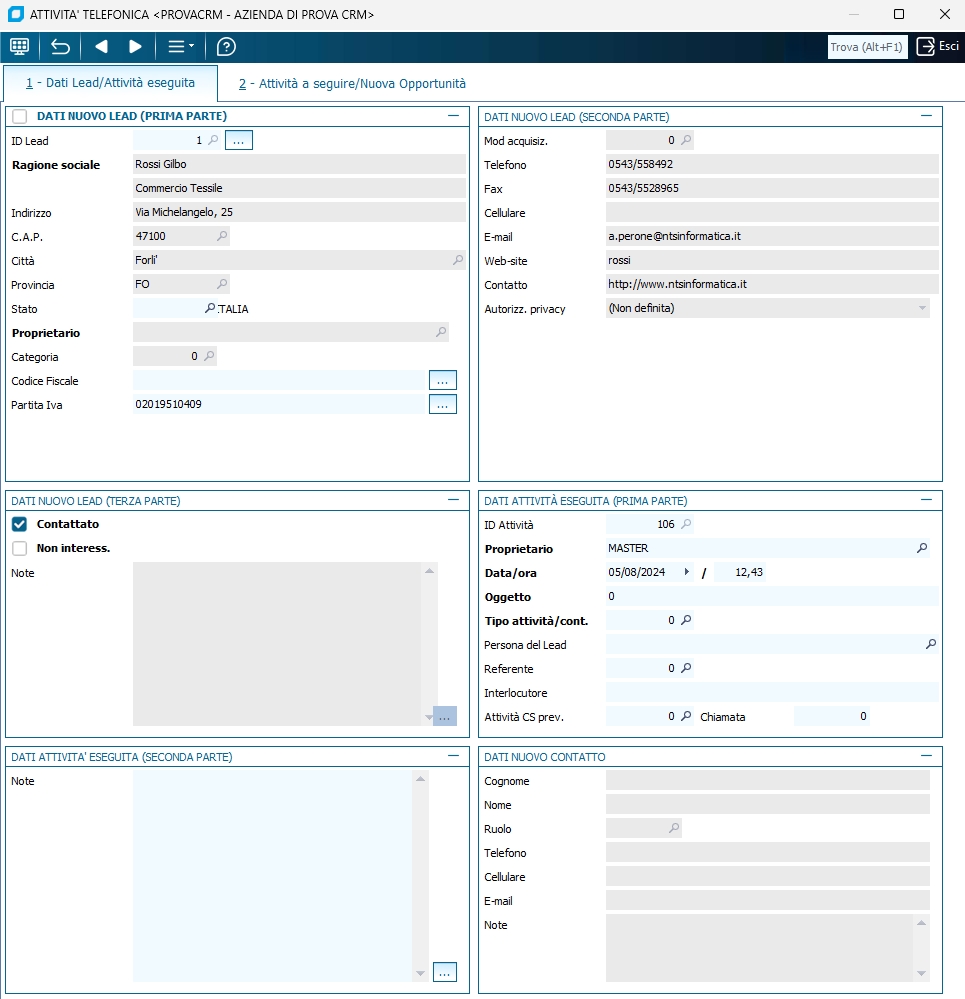Check the Non interess. checkbox
This screenshot has width=965, height=999.
pos(20,548)
